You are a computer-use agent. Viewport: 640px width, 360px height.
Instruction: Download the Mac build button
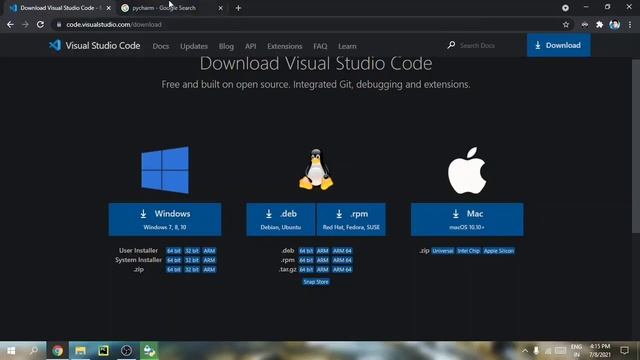[x=467, y=219]
